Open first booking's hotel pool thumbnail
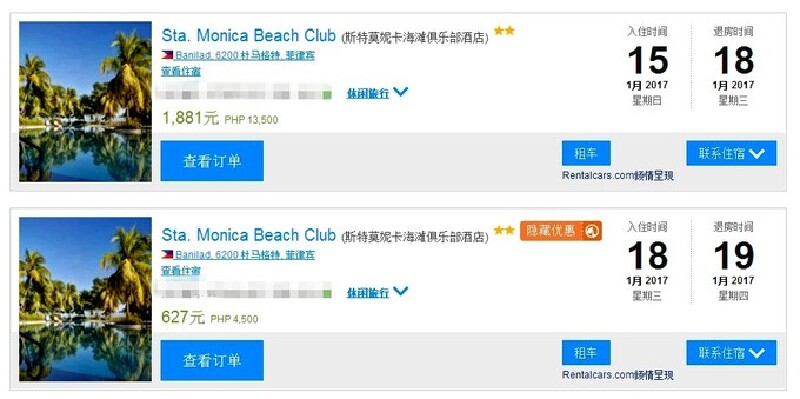 coord(86,101)
